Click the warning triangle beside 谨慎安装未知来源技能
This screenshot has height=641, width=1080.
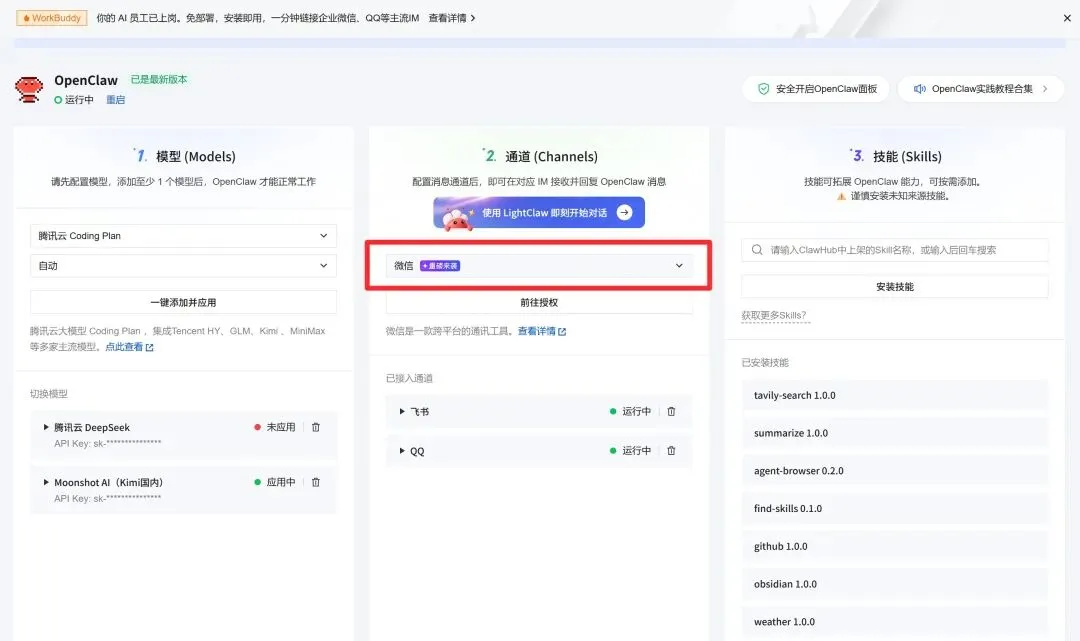[x=841, y=197]
